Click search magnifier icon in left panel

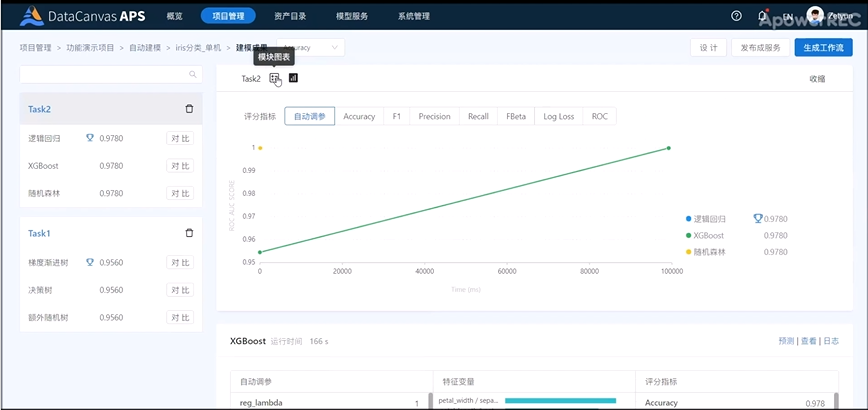click(x=193, y=74)
